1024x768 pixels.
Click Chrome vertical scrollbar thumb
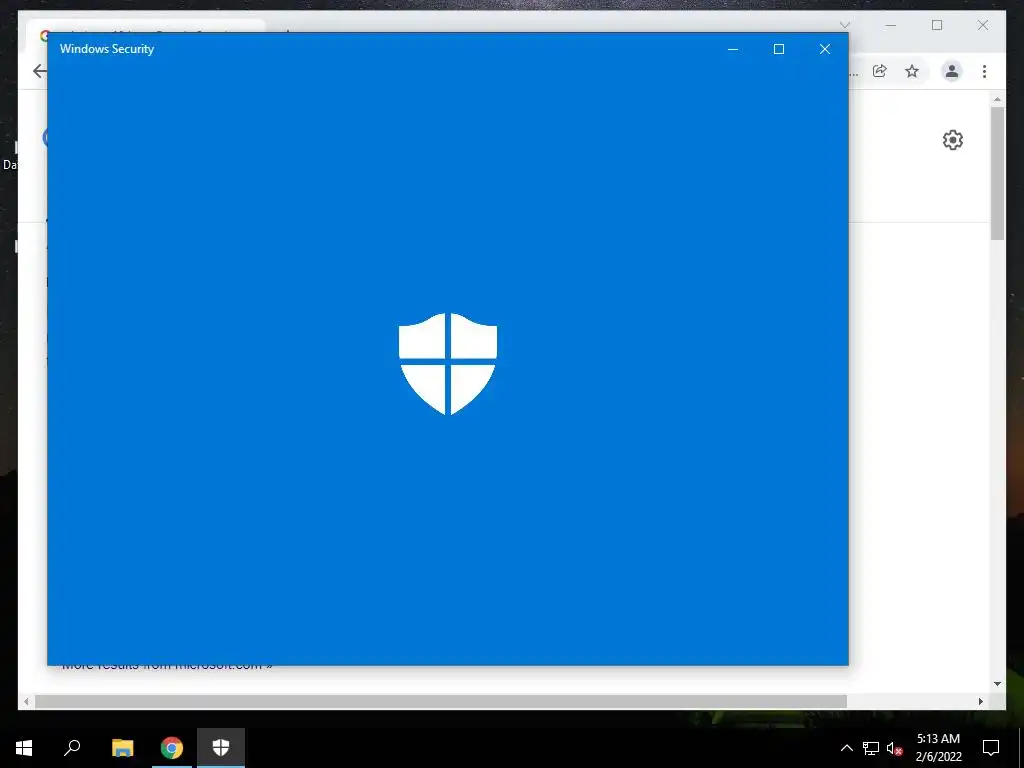pos(997,173)
